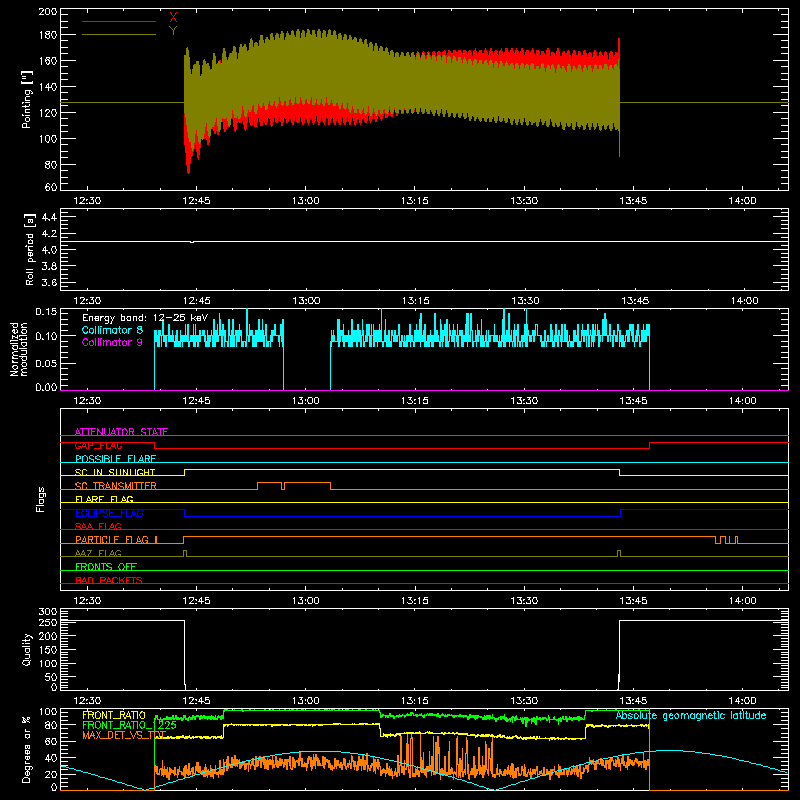Click the Pointing axis title
800x800 pixels.
click(27, 99)
